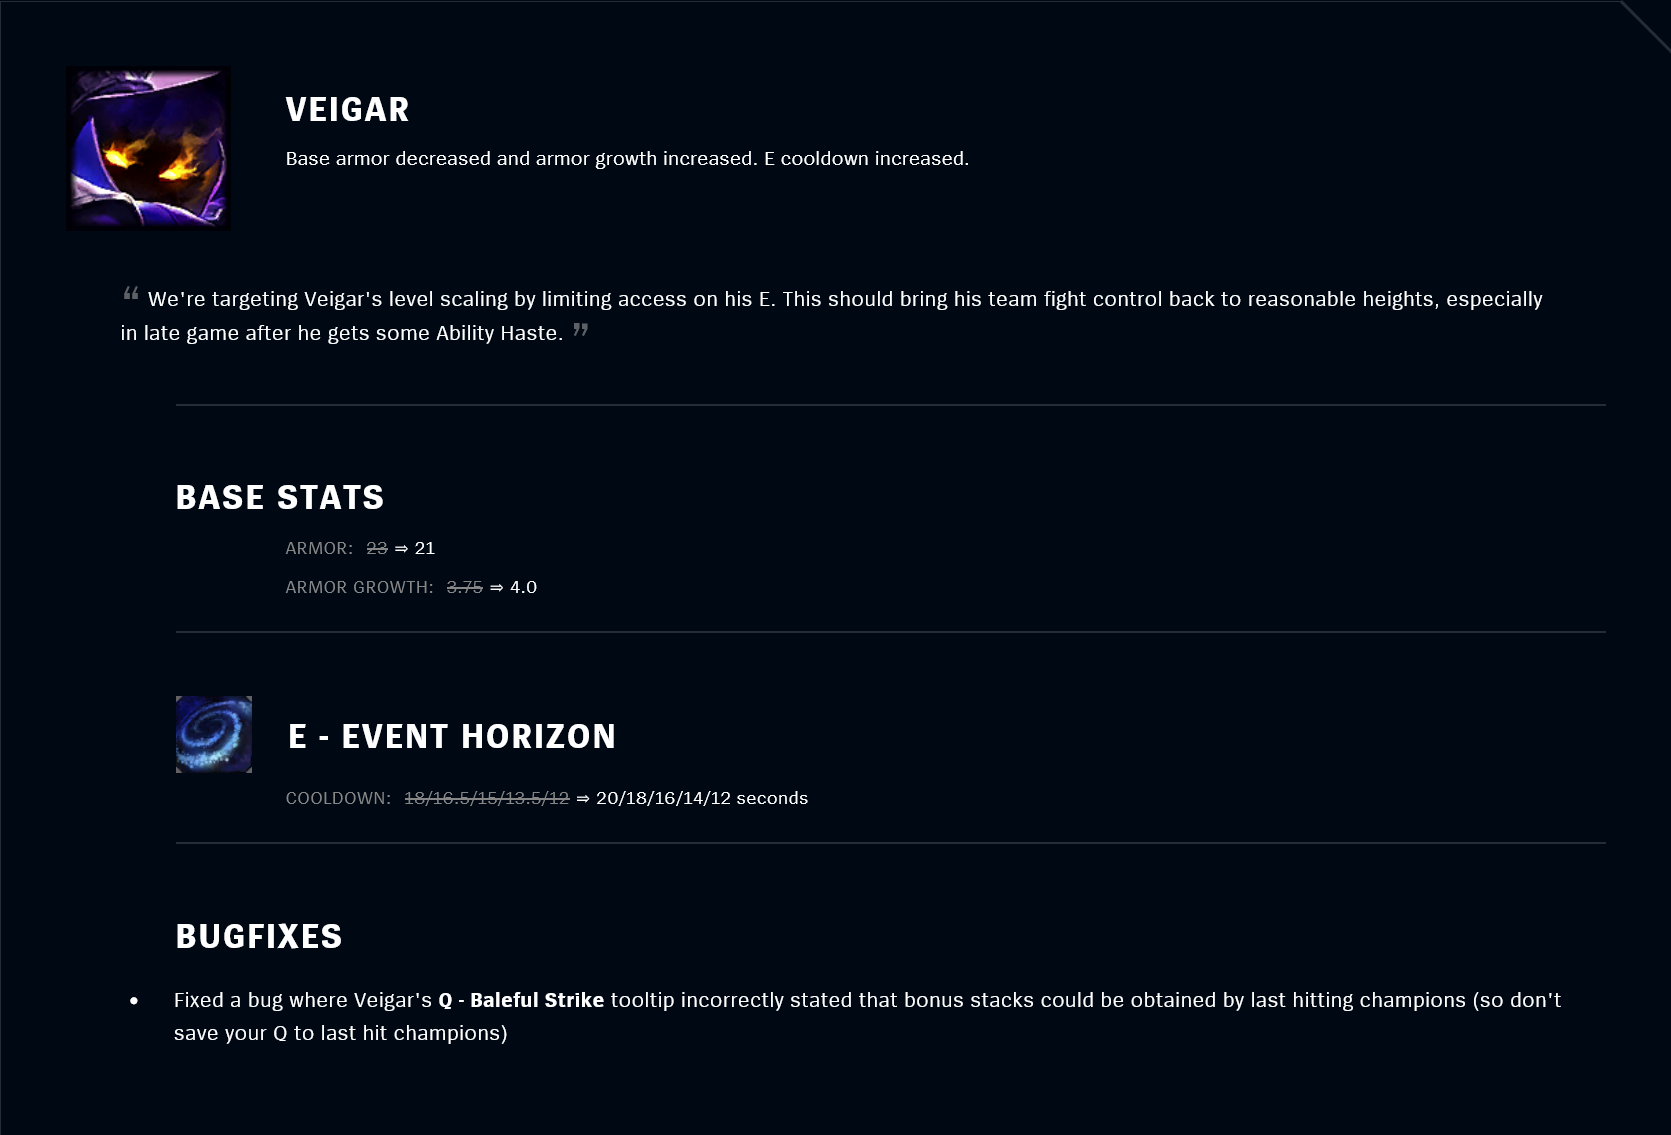
Task: Click the COOLDOWN label
Action: click(x=338, y=798)
